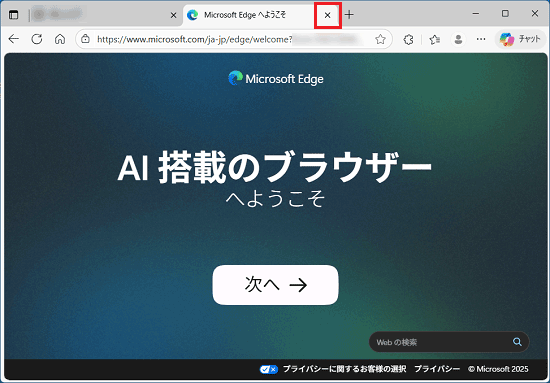This screenshot has height=383, width=550.
Task: Open the Copilot チャット button
Action: [521, 39]
